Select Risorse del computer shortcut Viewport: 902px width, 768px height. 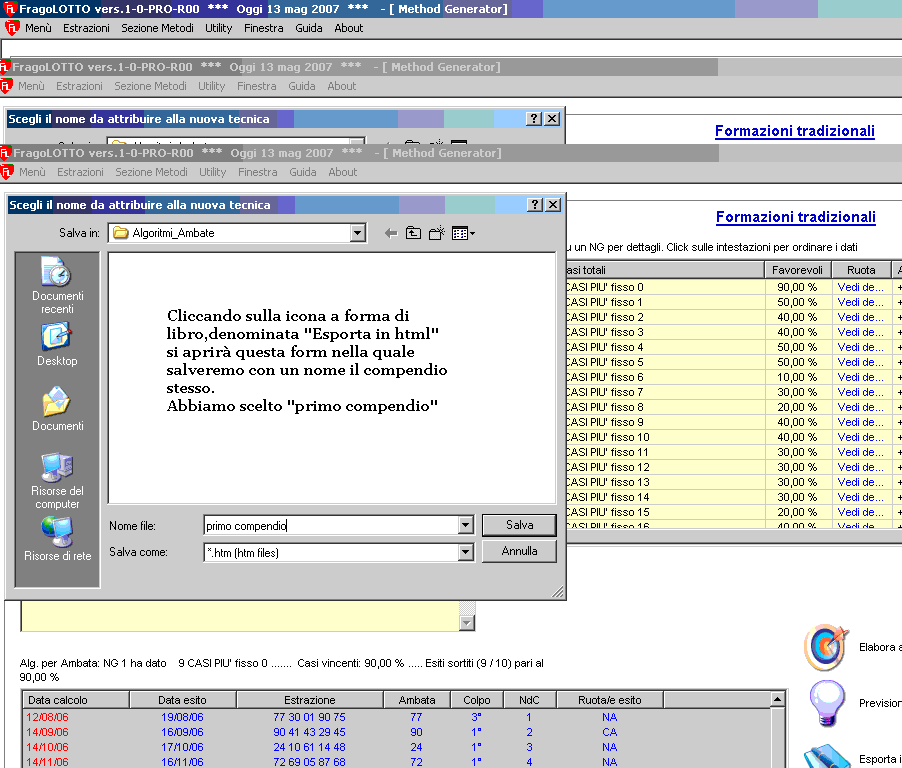click(x=57, y=480)
